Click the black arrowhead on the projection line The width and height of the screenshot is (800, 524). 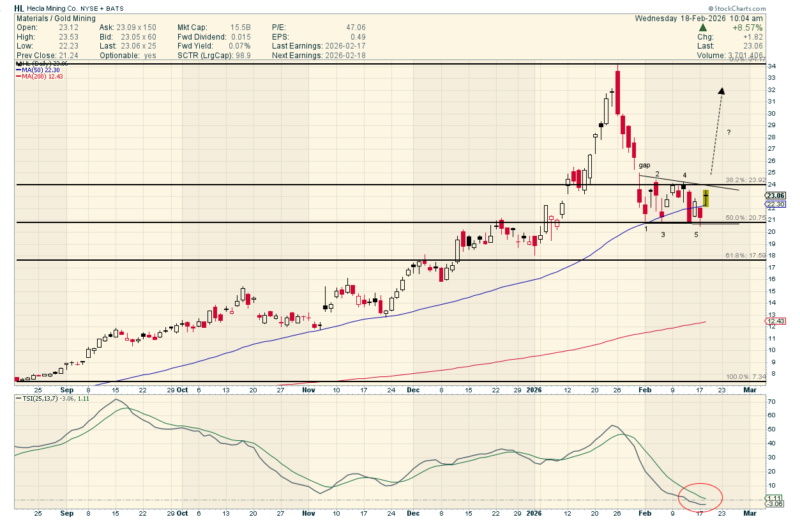[721, 91]
